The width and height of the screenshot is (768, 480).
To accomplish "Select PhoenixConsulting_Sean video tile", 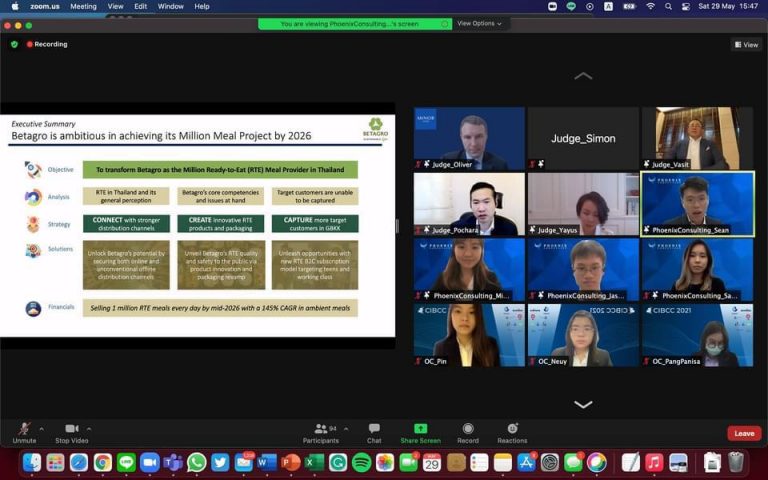I will click(x=697, y=204).
